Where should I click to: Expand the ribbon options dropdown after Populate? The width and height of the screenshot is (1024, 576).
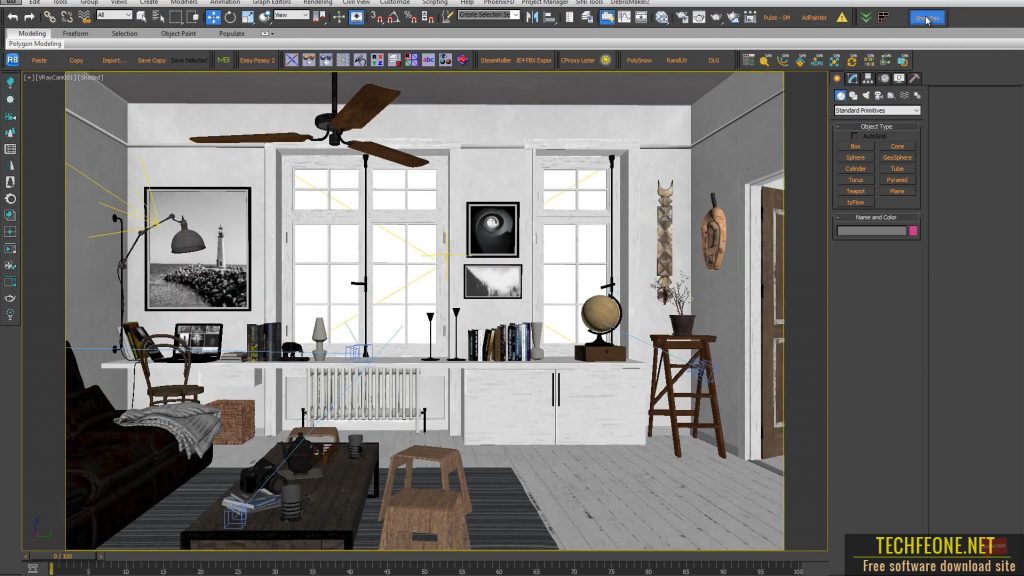[267, 33]
